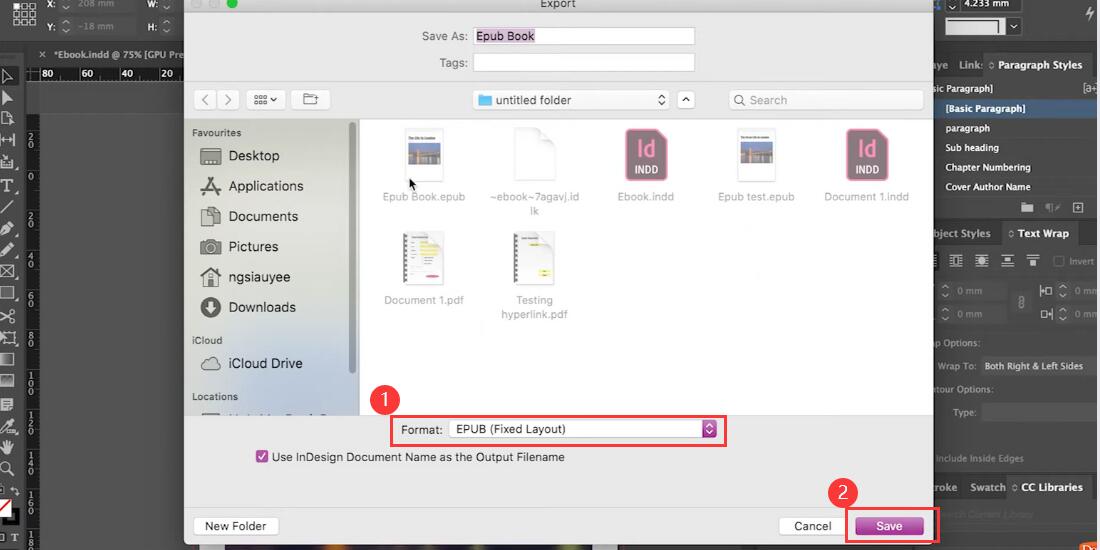
Task: Create new folder via toolbar icon
Action: [x=310, y=100]
